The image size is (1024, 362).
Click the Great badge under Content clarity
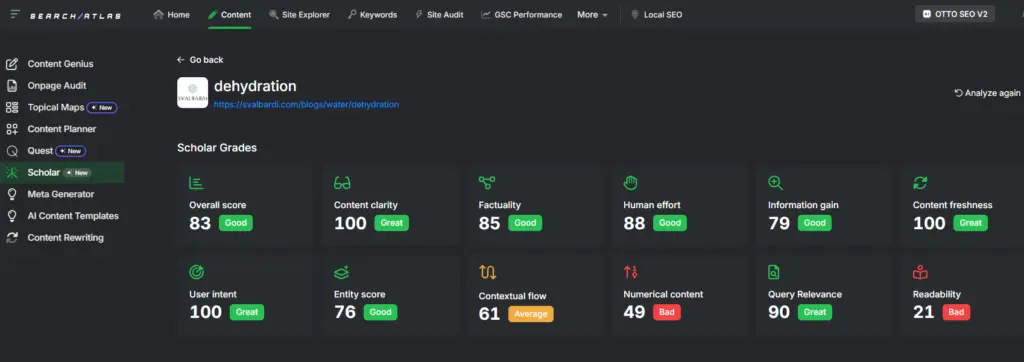tap(391, 223)
